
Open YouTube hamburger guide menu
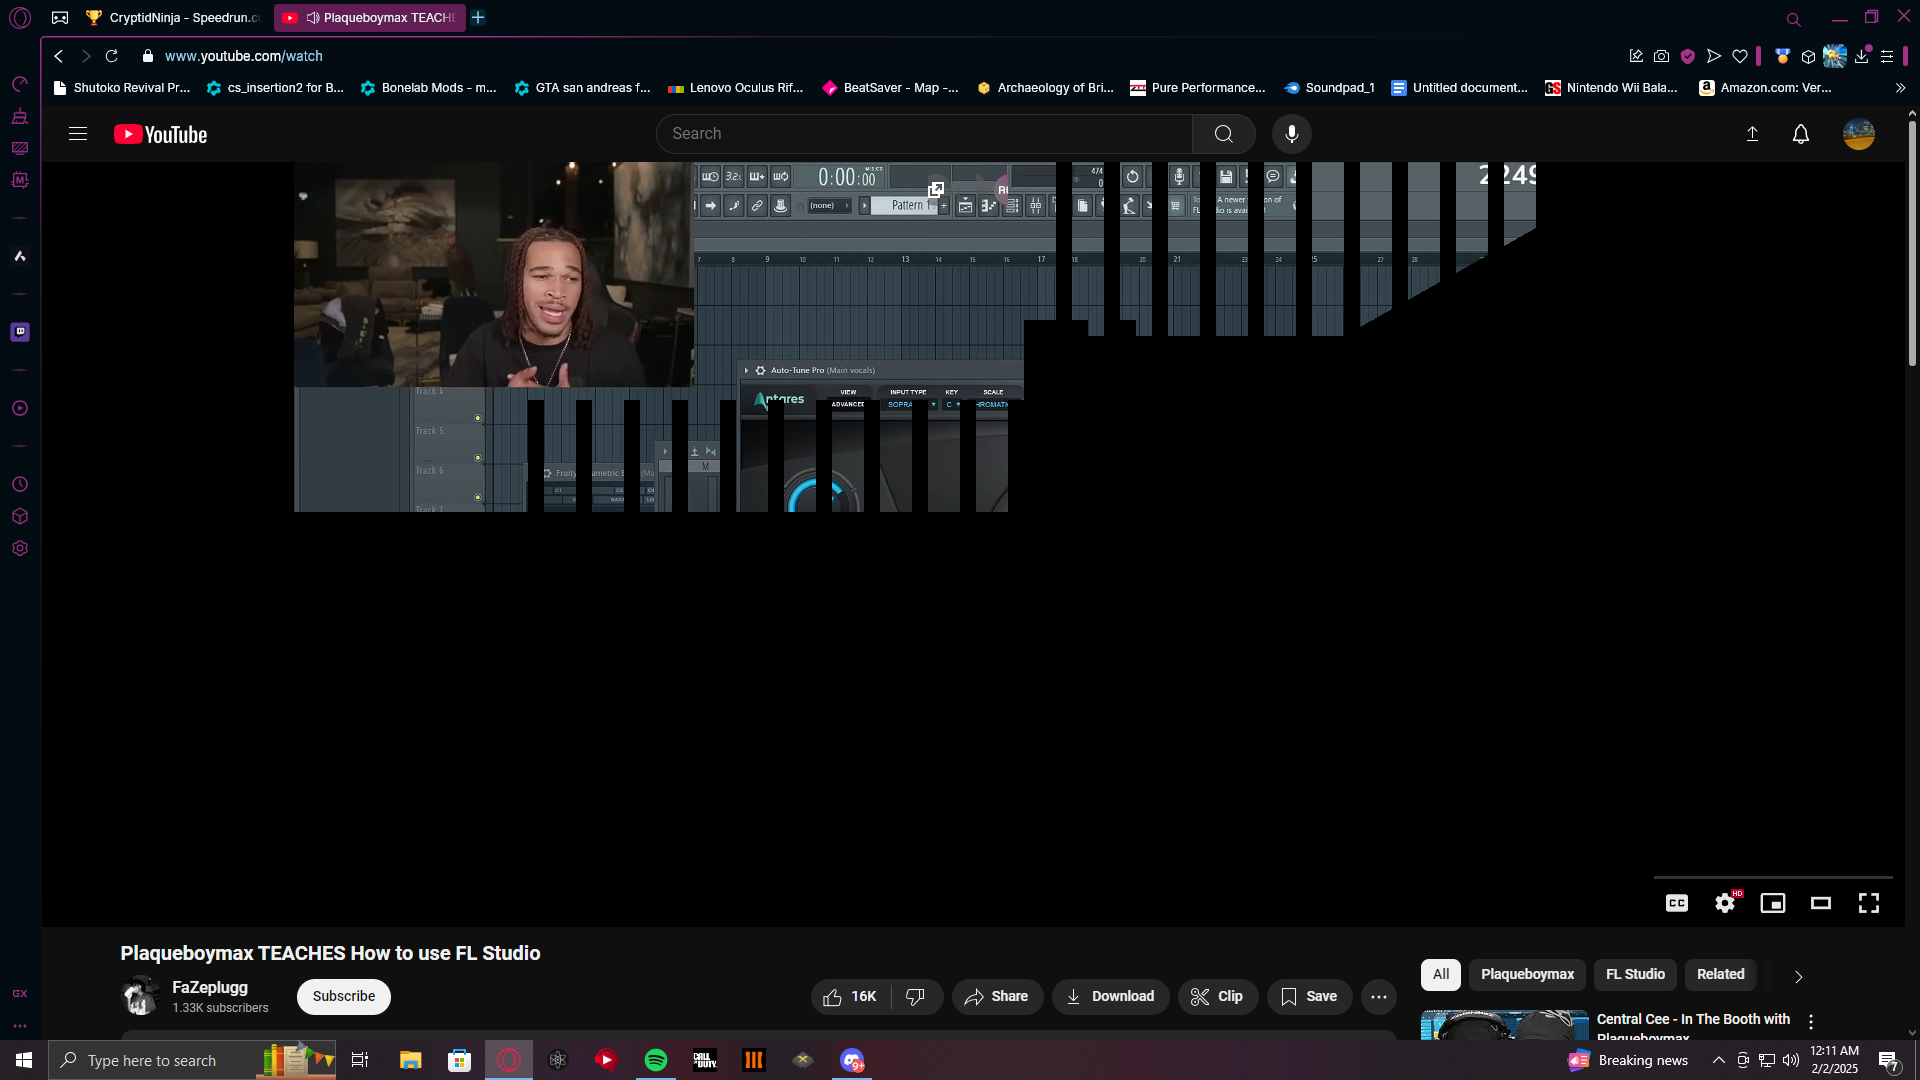tap(78, 134)
